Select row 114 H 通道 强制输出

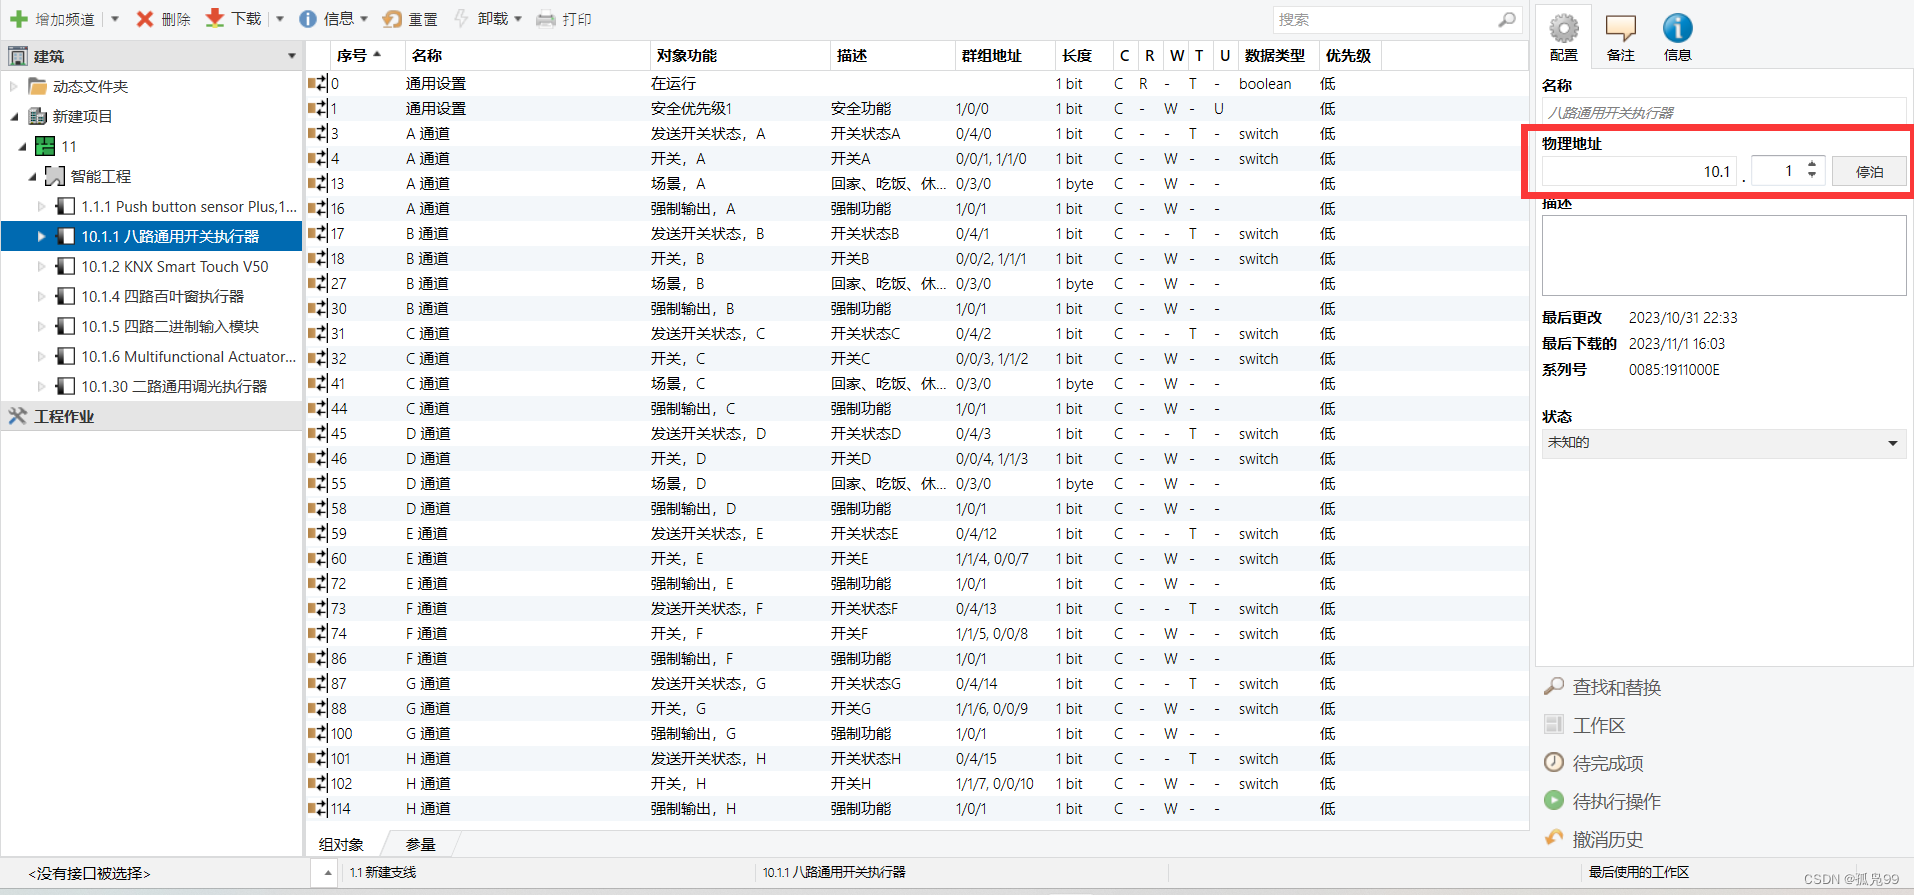pyautogui.click(x=917, y=808)
